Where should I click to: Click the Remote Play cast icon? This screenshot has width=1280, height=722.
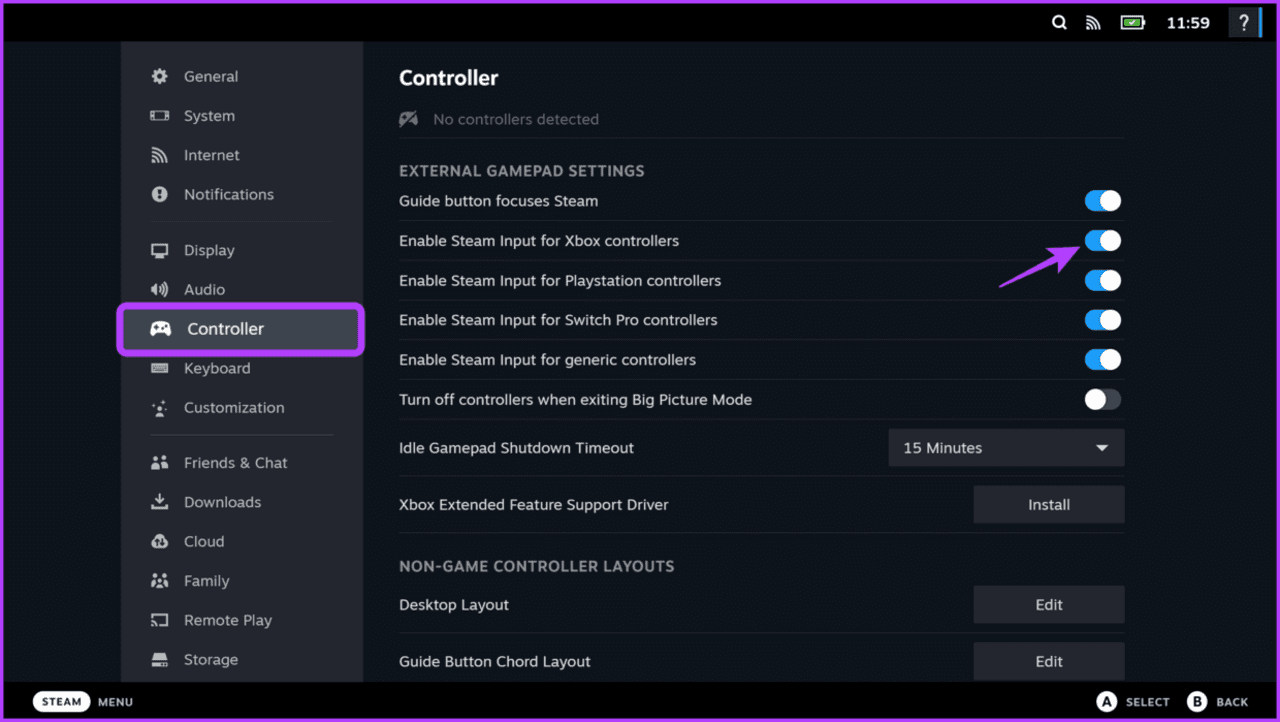[159, 620]
